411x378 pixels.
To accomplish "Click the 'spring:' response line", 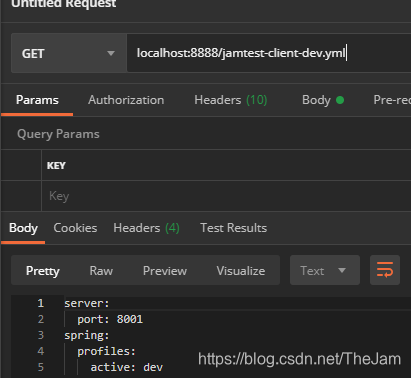I will point(87,335).
